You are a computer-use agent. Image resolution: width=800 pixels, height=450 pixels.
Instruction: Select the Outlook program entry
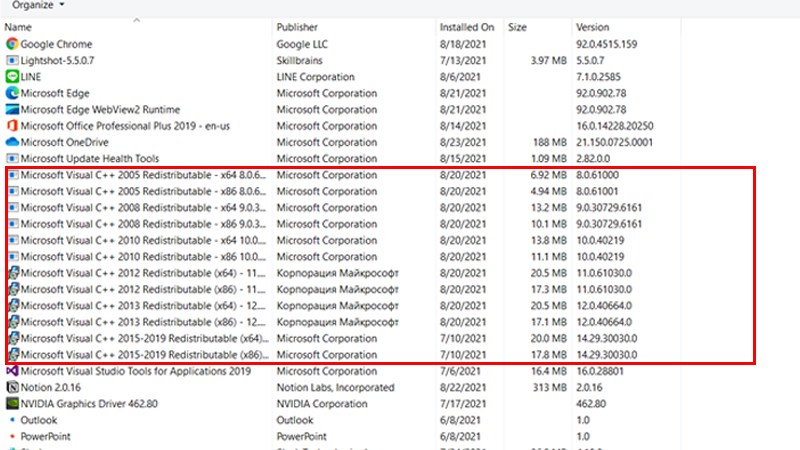coord(41,420)
